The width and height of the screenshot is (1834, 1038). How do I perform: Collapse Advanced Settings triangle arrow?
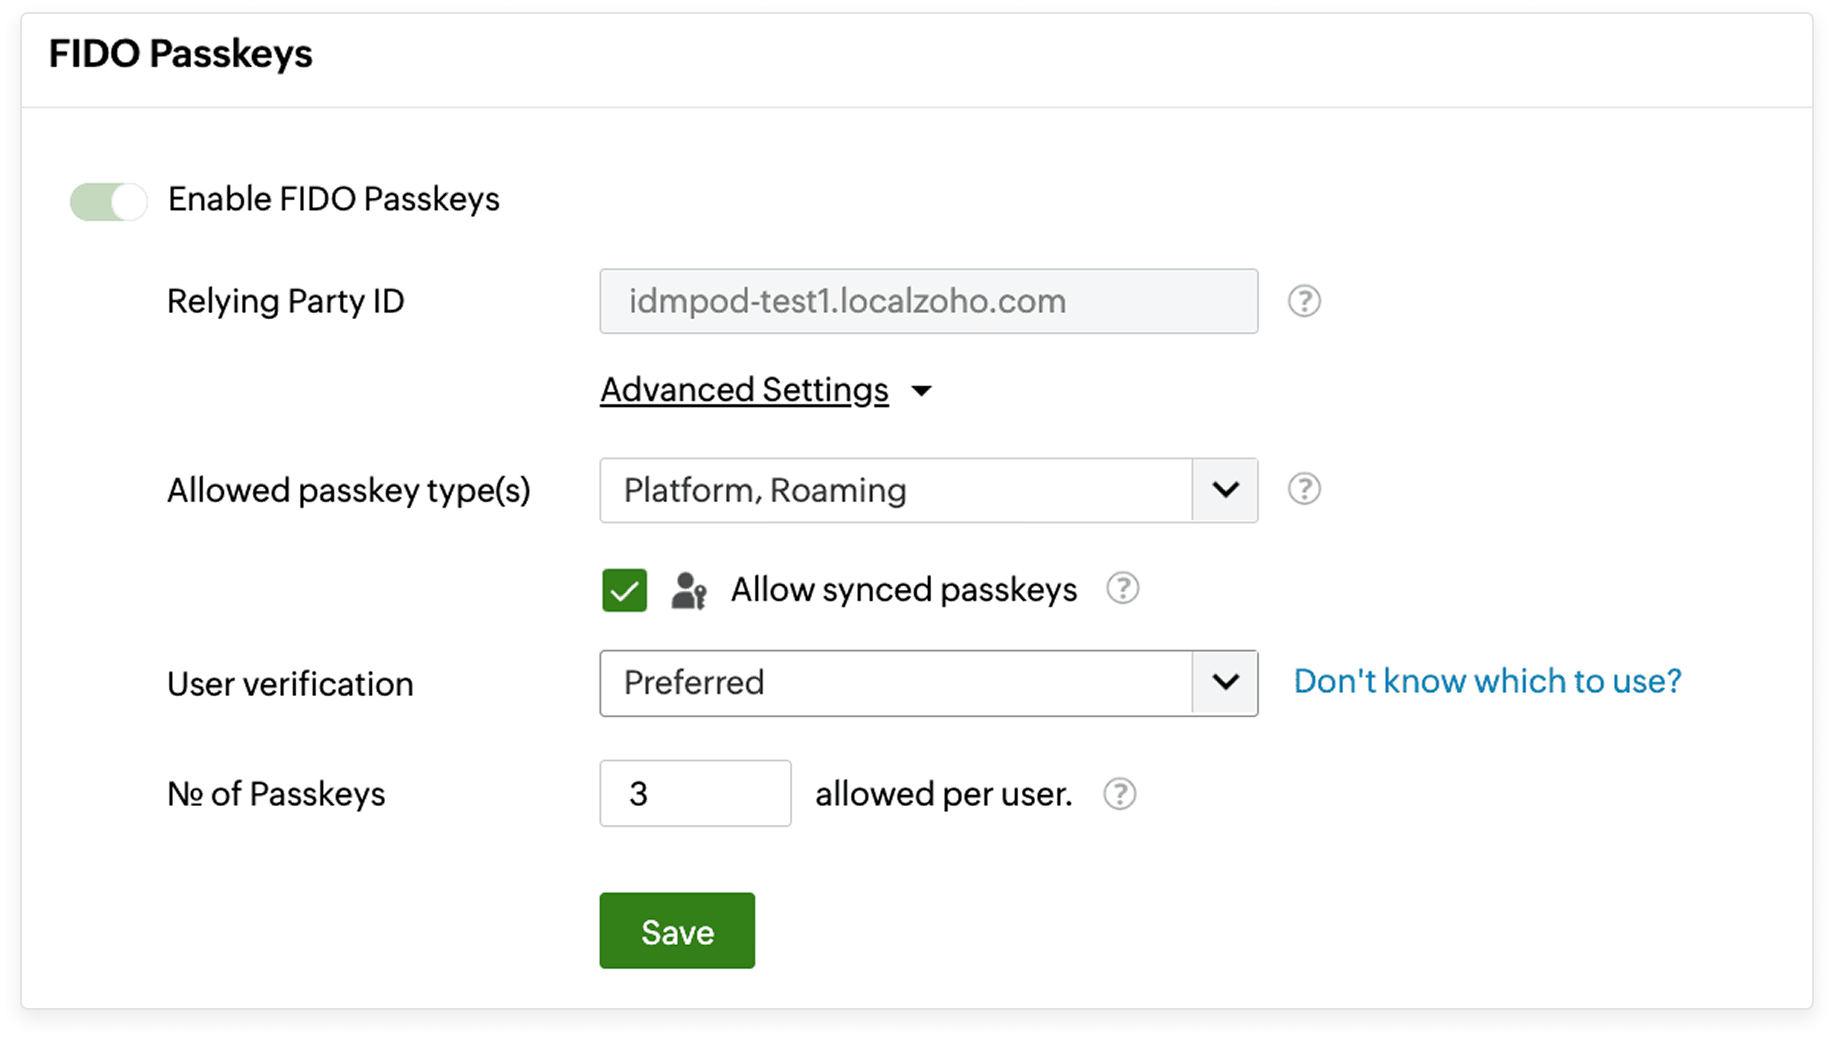pos(921,391)
